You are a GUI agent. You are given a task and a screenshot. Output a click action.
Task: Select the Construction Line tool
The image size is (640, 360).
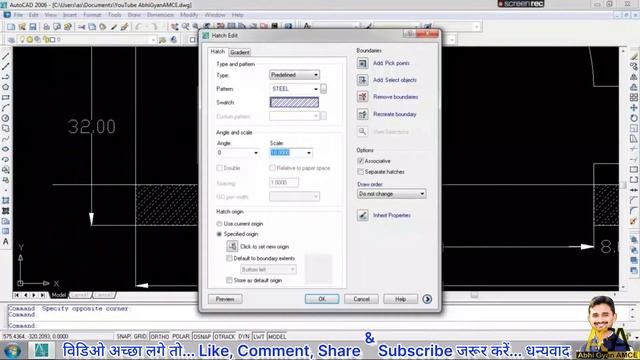click(x=6, y=66)
